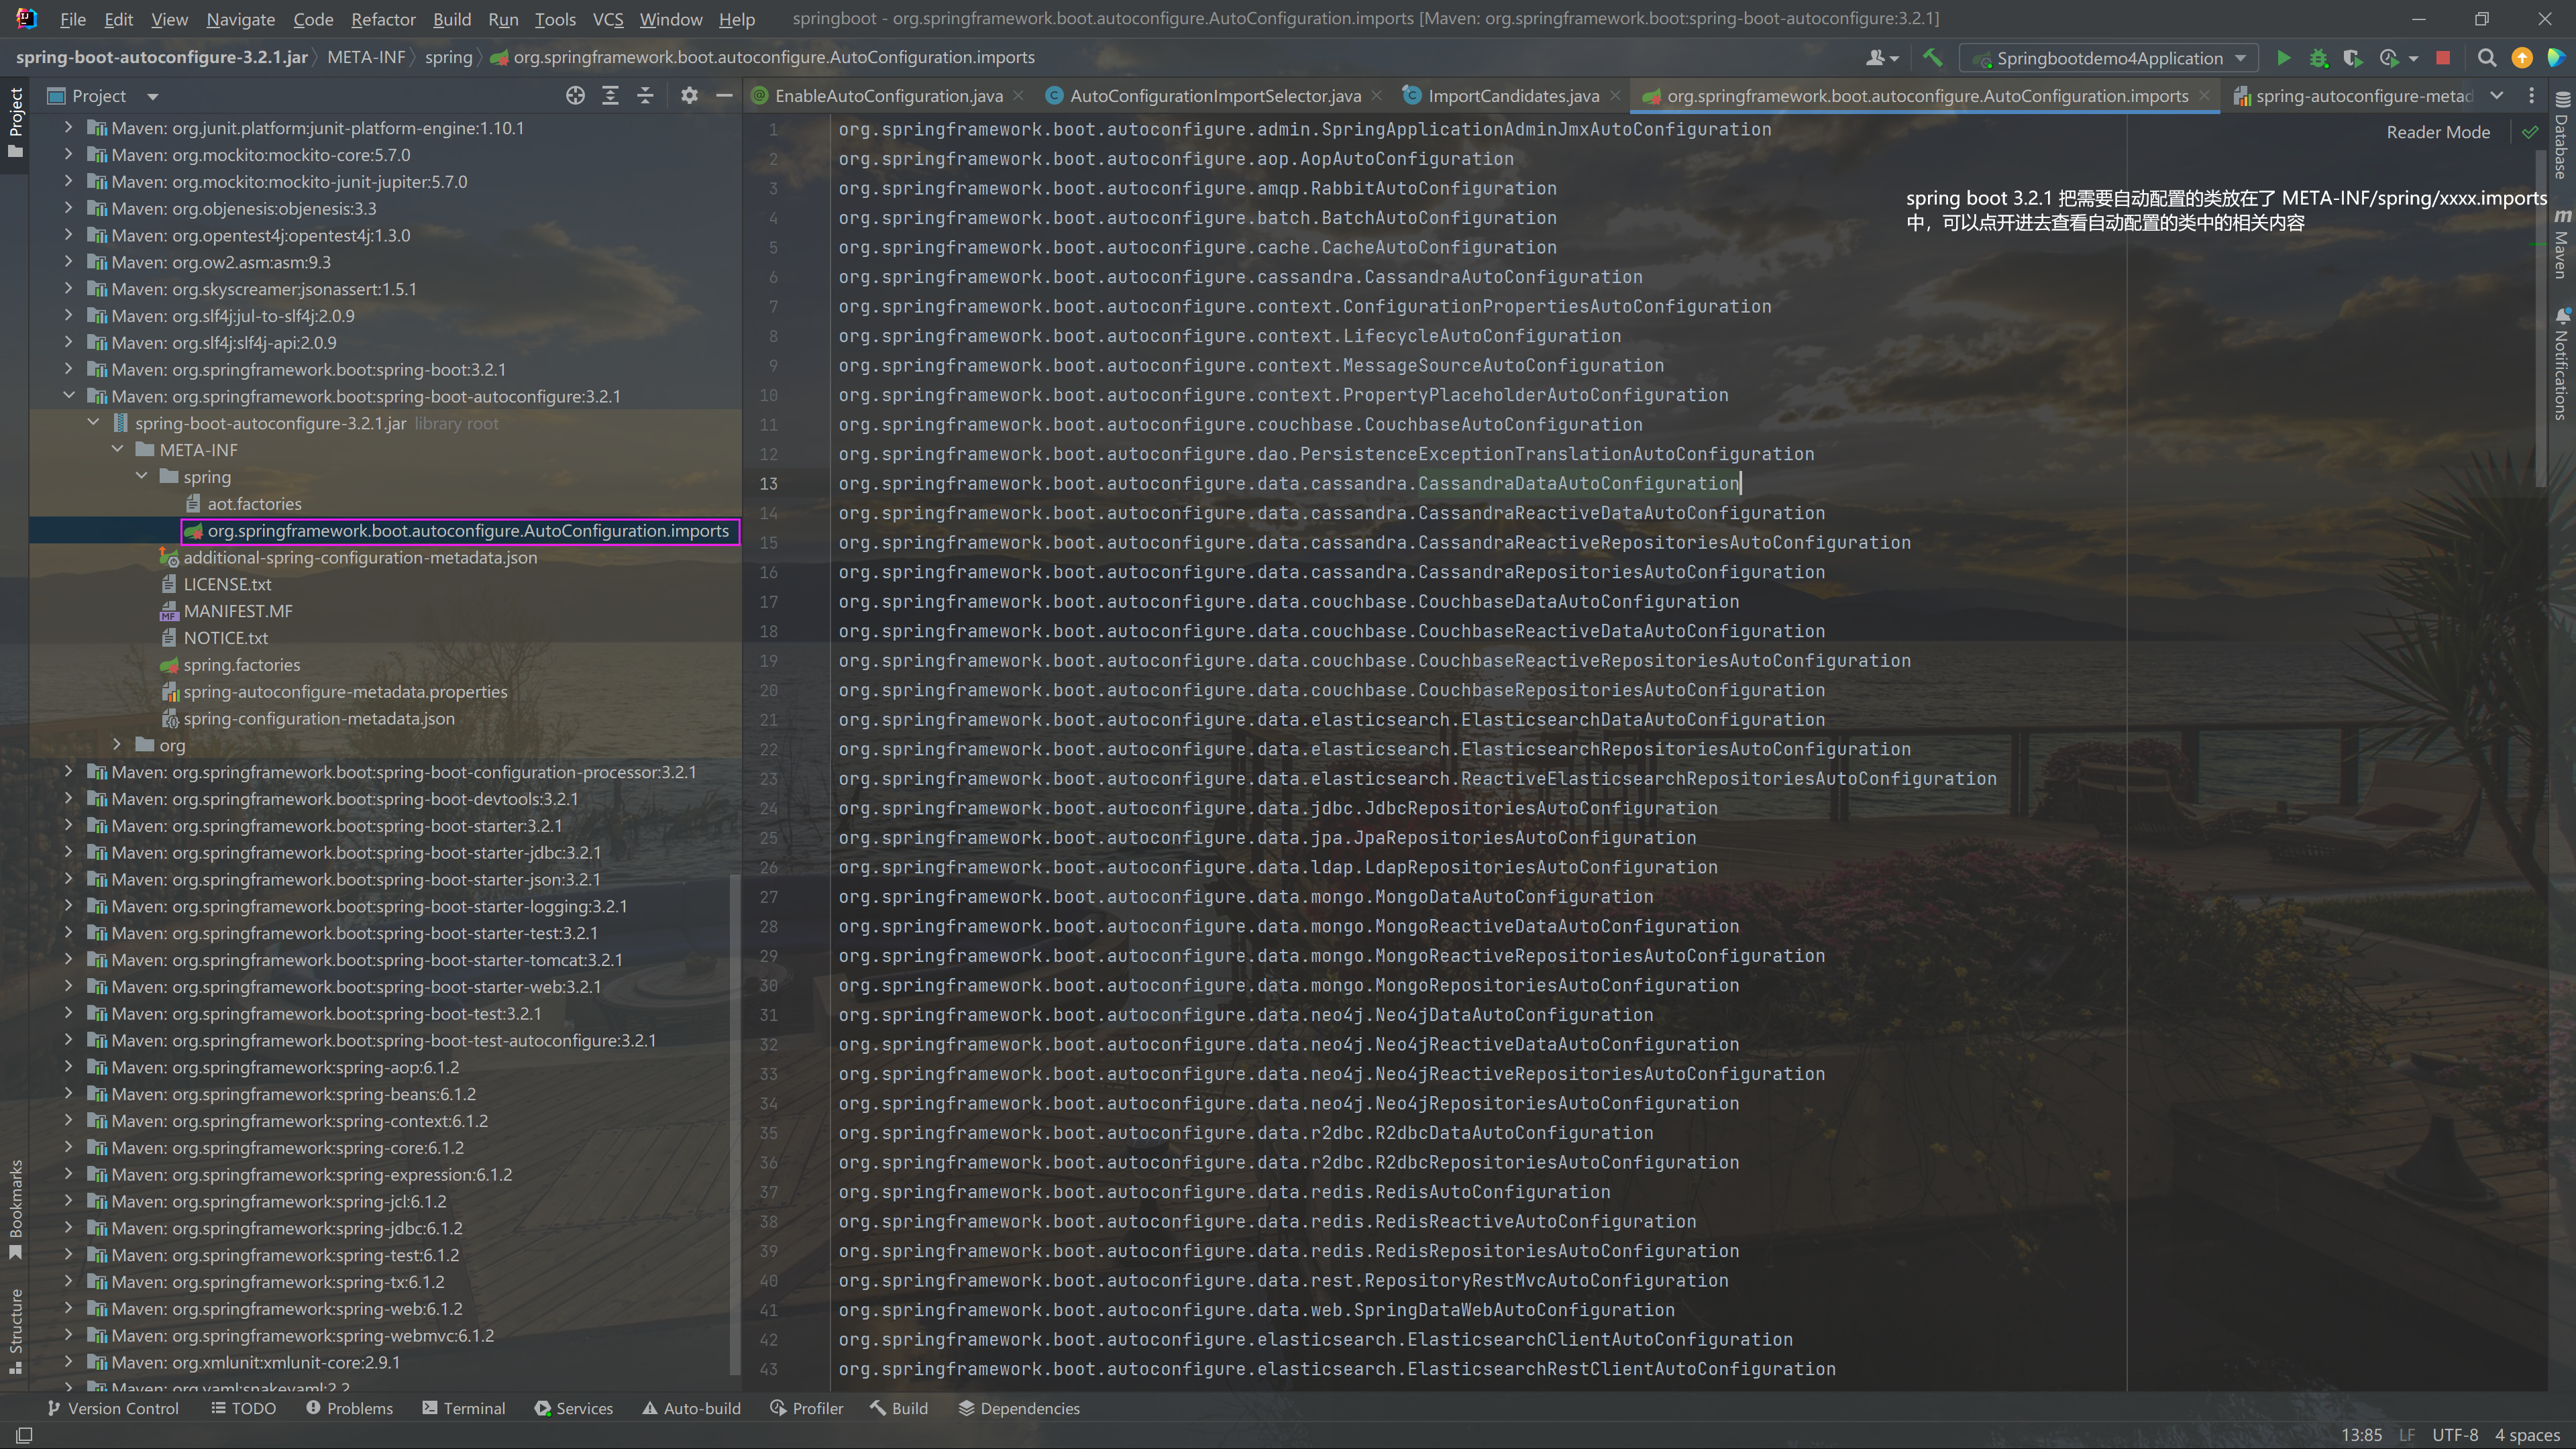The width and height of the screenshot is (2576, 1449).
Task: Expand spring-boot-starter-web:3.2.1 node
Action: click(x=68, y=987)
